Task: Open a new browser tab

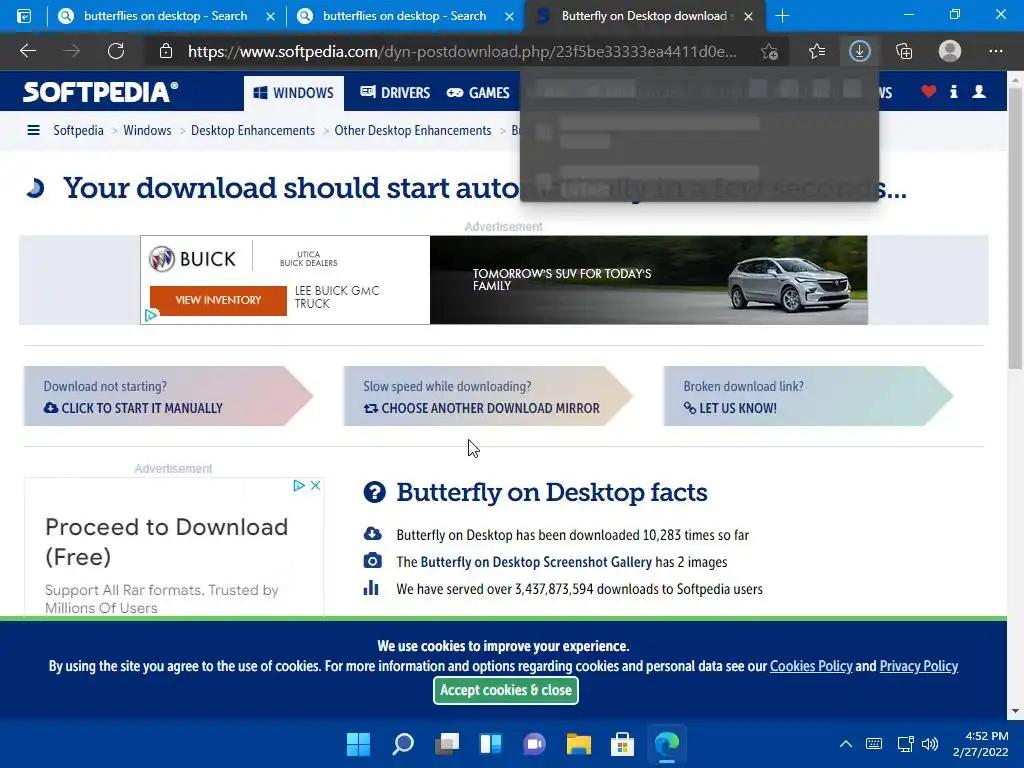Action: coord(782,16)
